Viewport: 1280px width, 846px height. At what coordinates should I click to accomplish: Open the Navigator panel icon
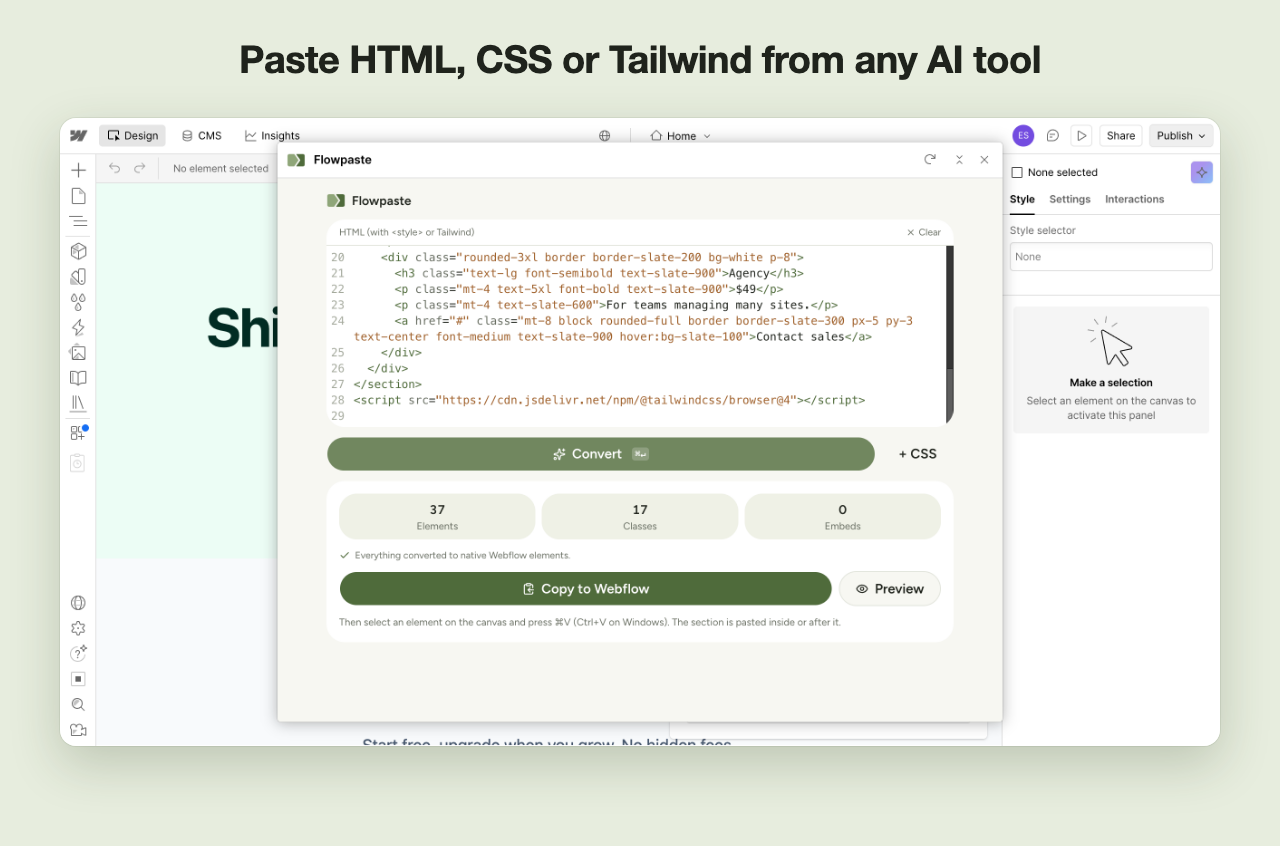78,222
